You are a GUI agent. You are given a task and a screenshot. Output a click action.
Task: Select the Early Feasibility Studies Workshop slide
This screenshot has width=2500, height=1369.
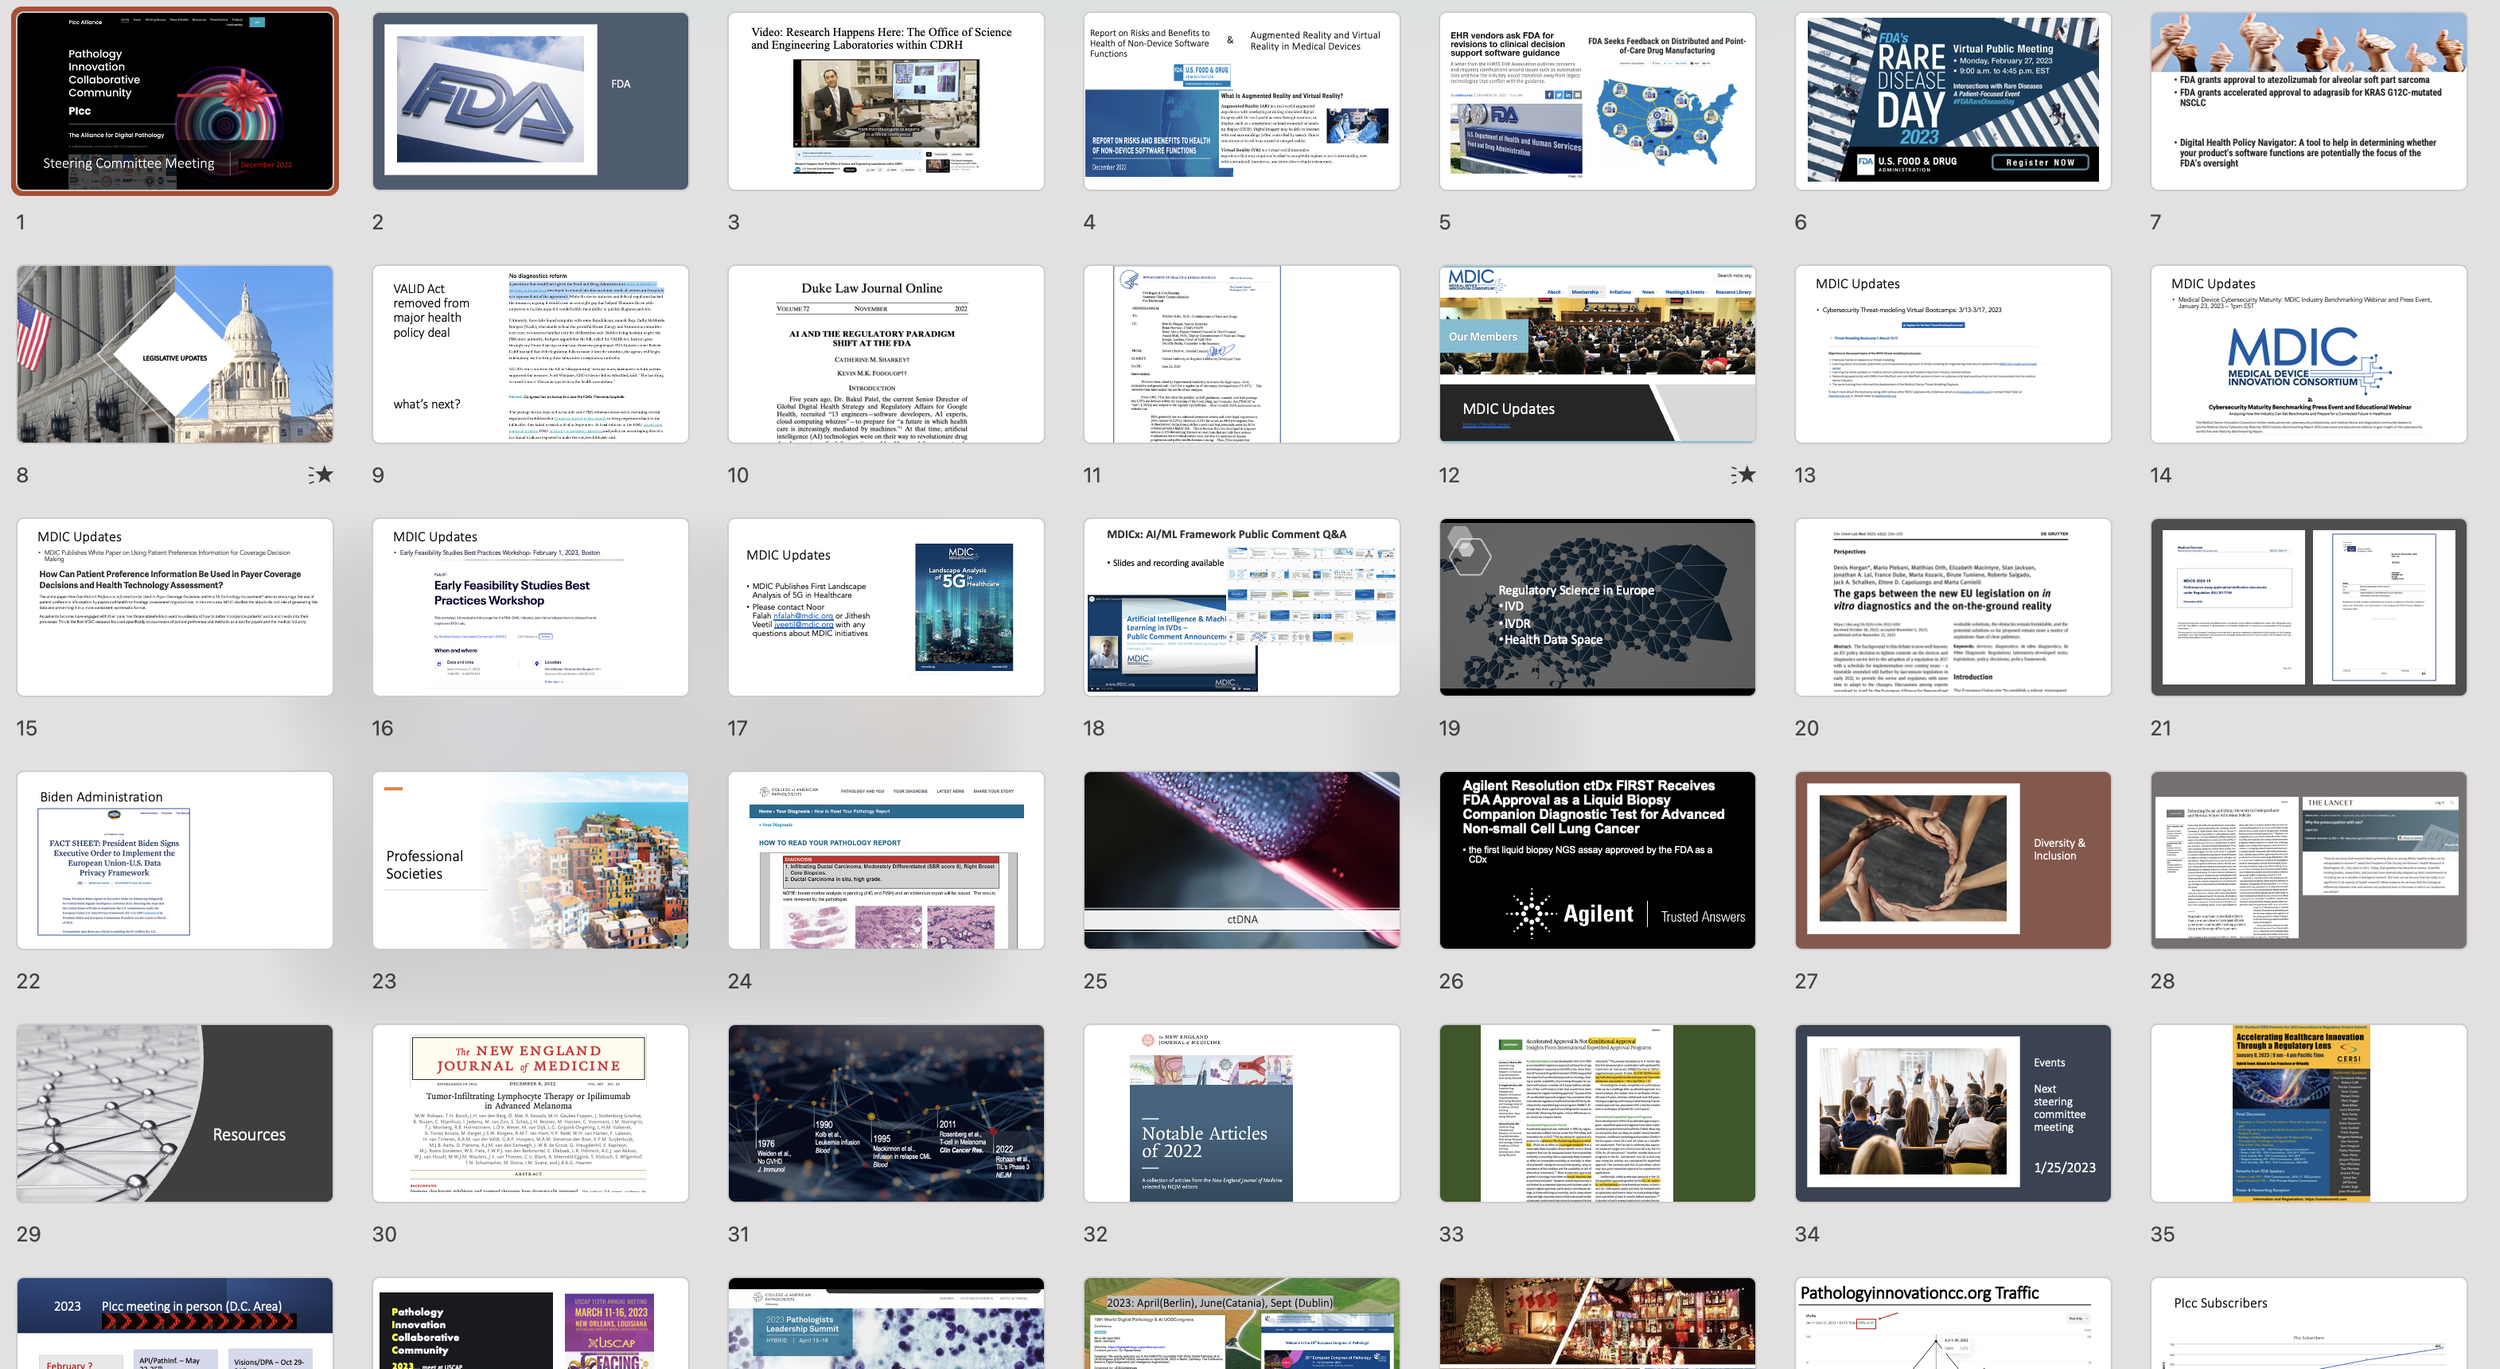(530, 607)
